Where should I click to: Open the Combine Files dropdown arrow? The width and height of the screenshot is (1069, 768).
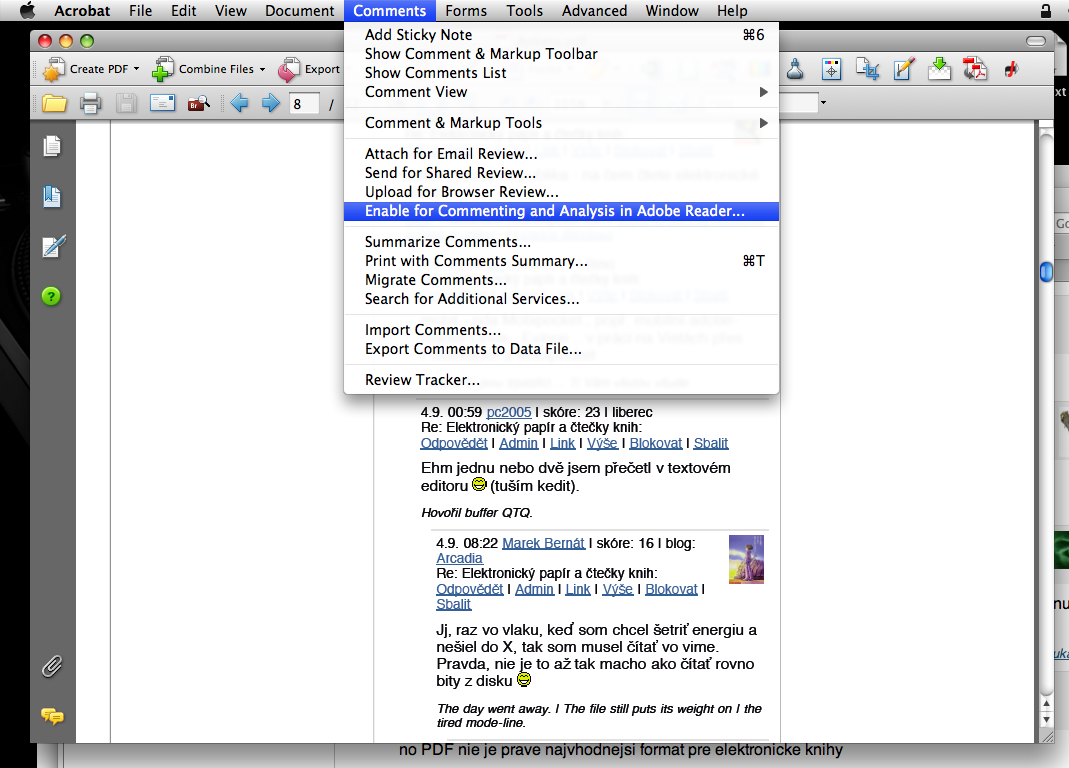click(262, 69)
